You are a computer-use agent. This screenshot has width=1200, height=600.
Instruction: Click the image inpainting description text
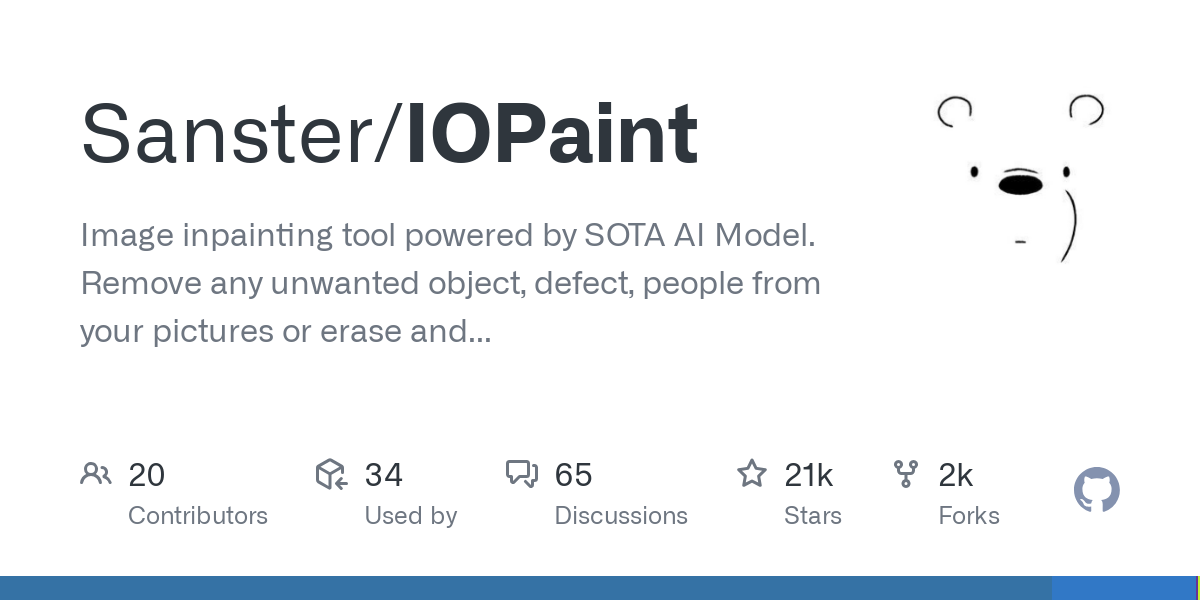coord(450,283)
